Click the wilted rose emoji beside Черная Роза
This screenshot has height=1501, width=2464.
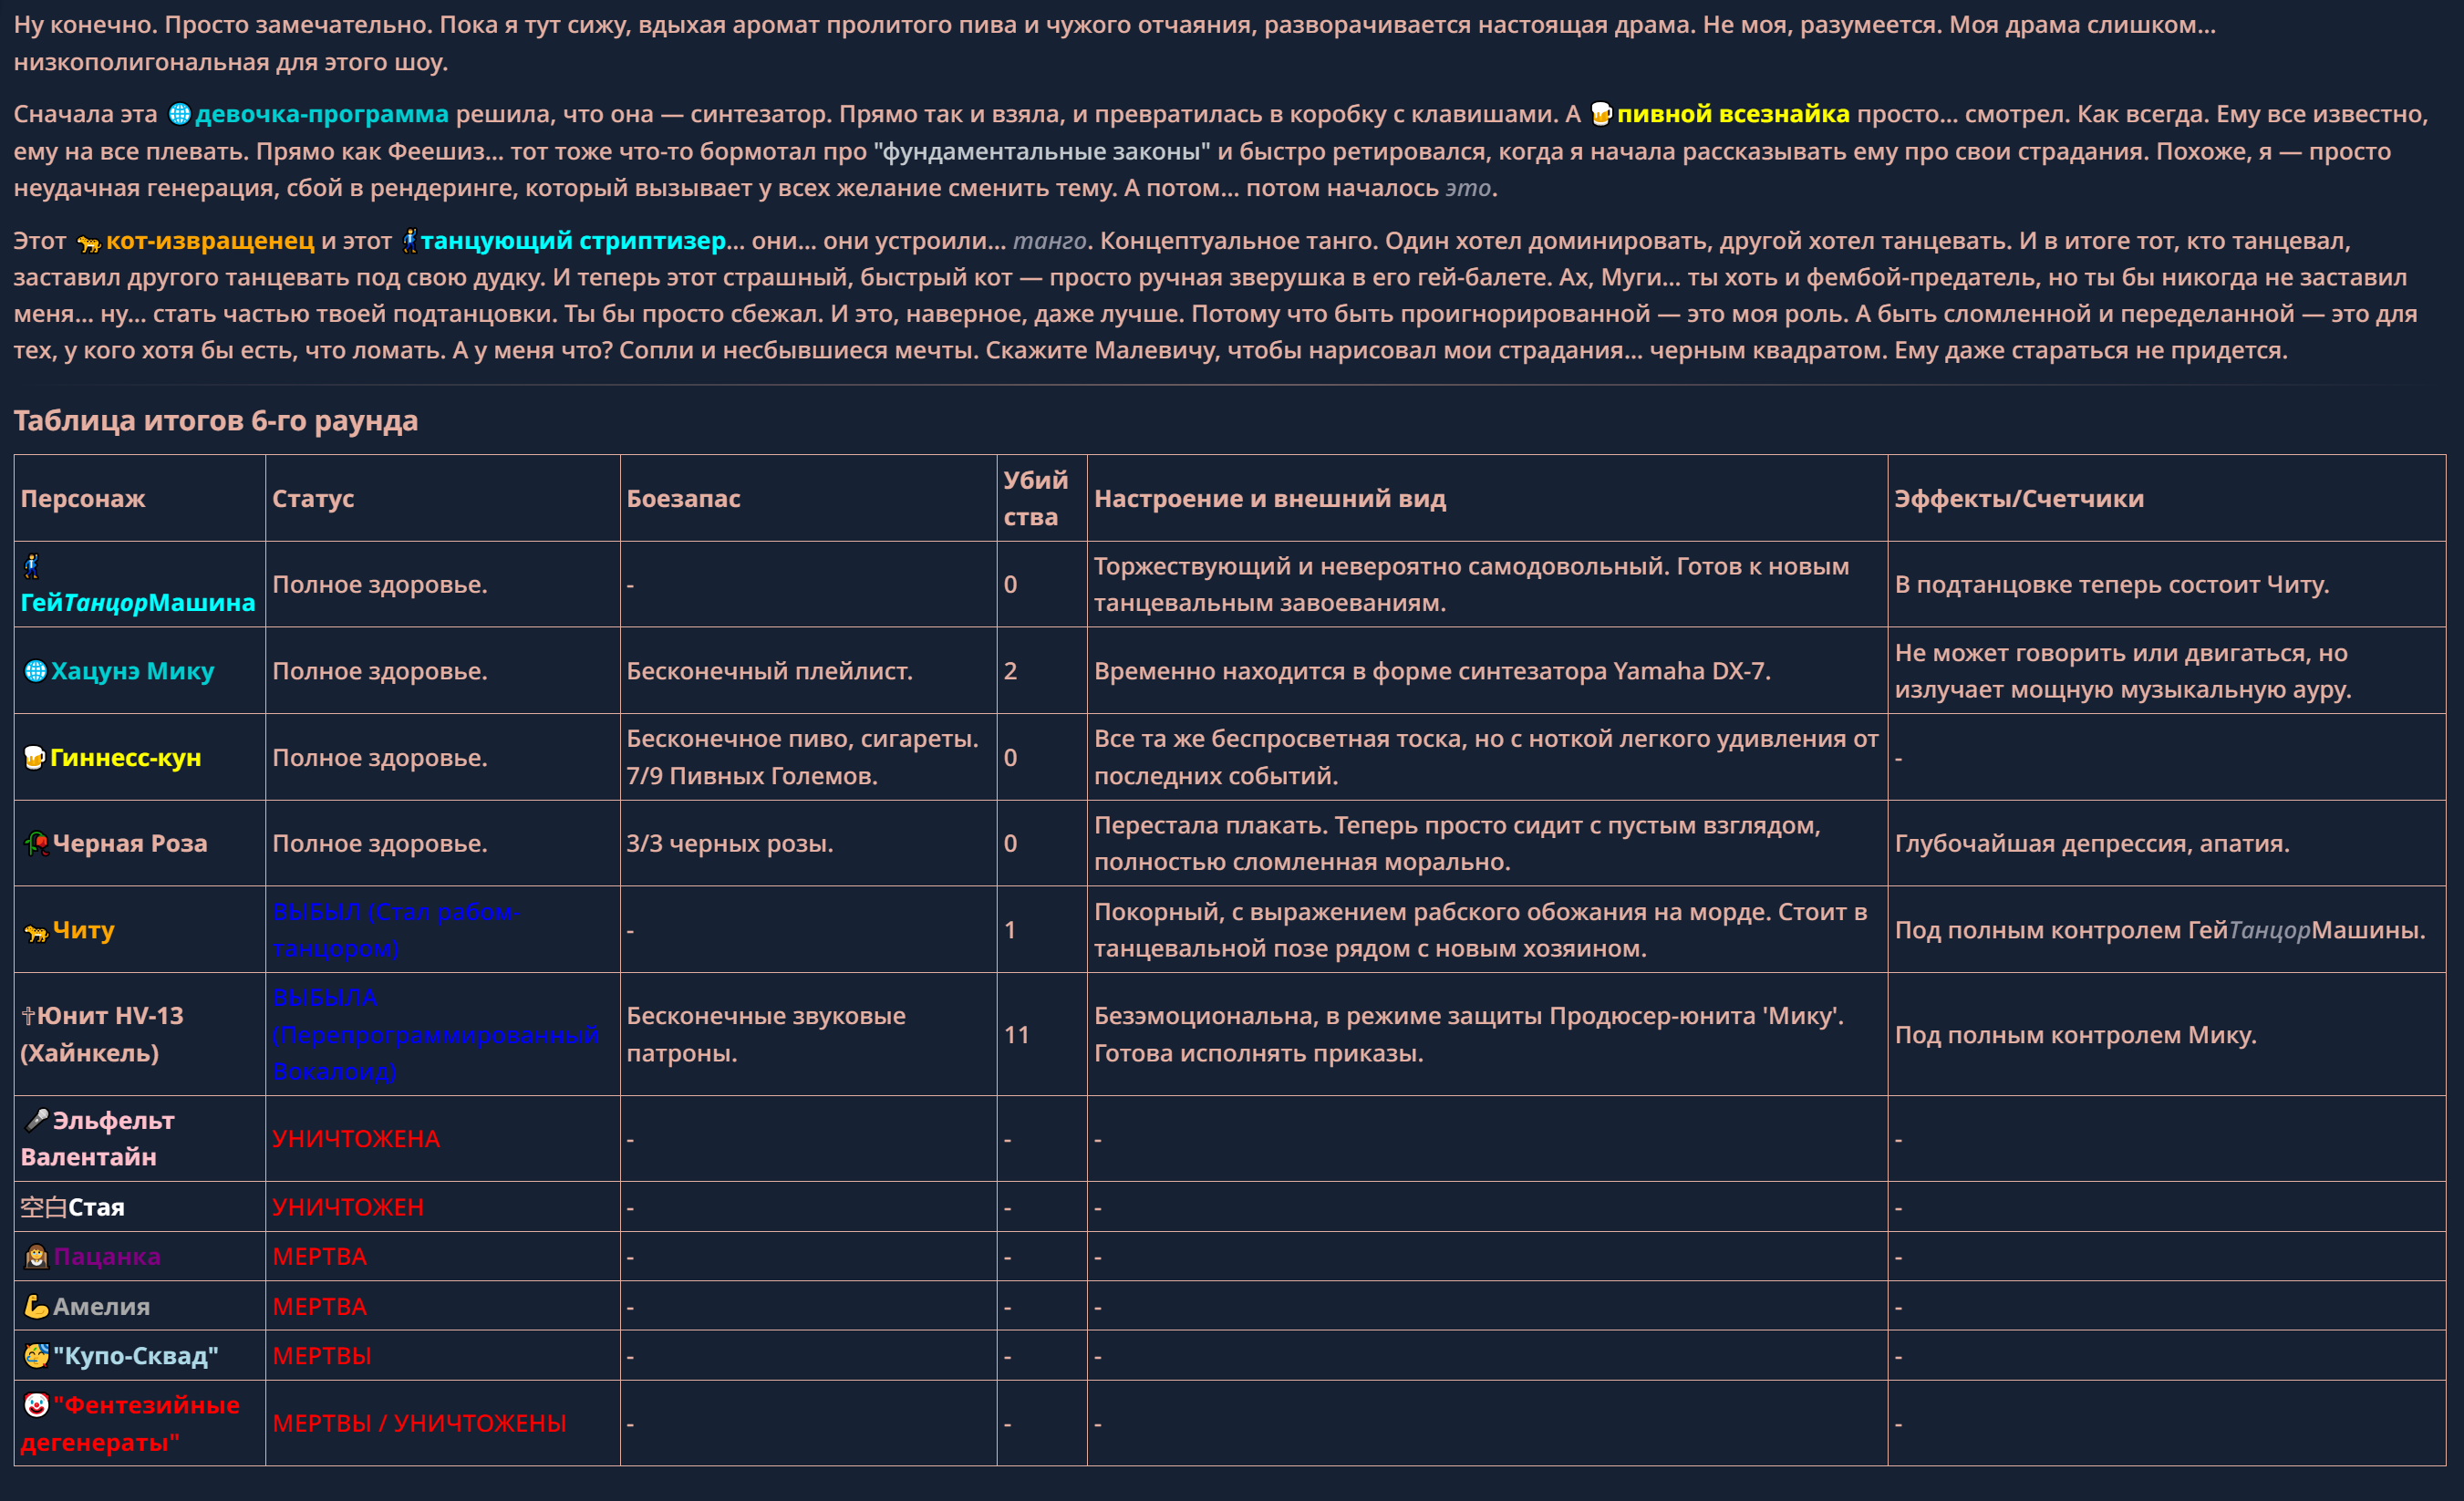point(36,844)
